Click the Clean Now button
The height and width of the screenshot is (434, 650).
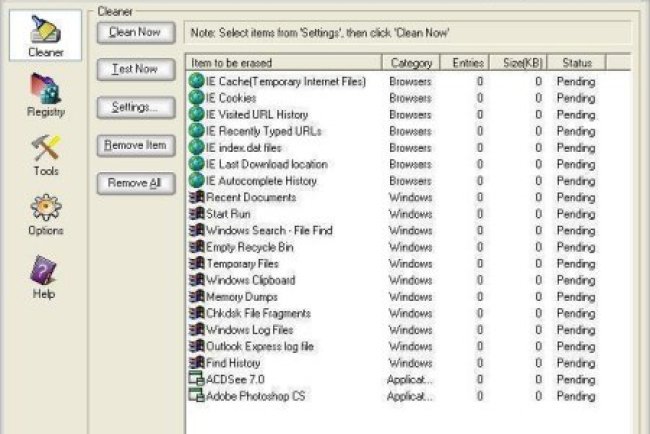coord(136,33)
